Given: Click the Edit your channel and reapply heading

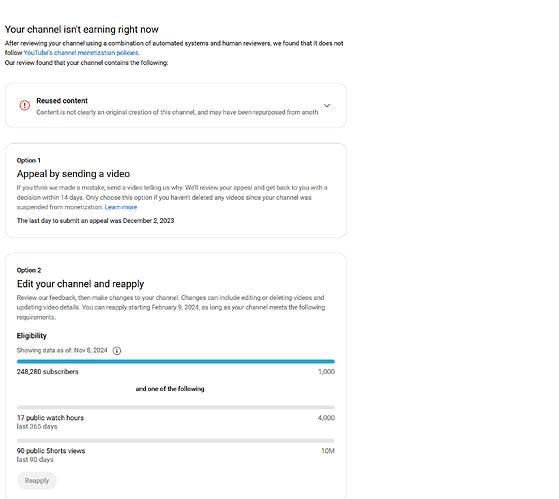Looking at the screenshot, I should pos(80,284).
